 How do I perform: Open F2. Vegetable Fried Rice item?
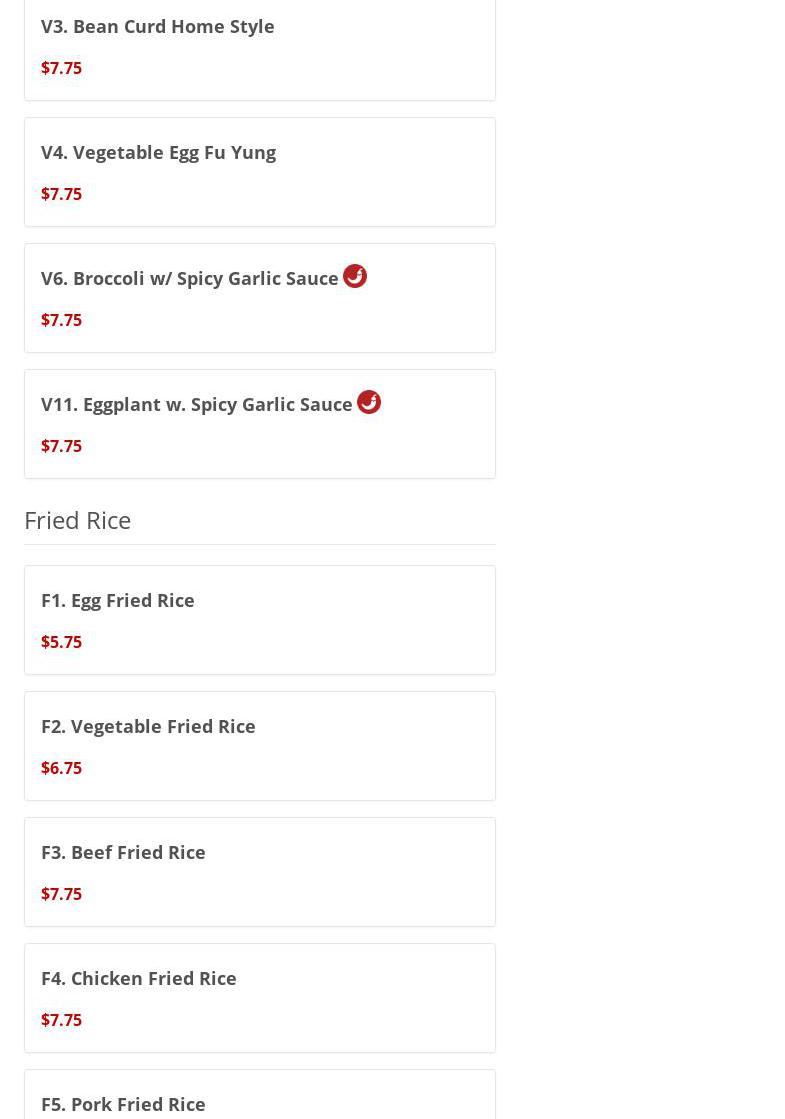click(x=148, y=726)
